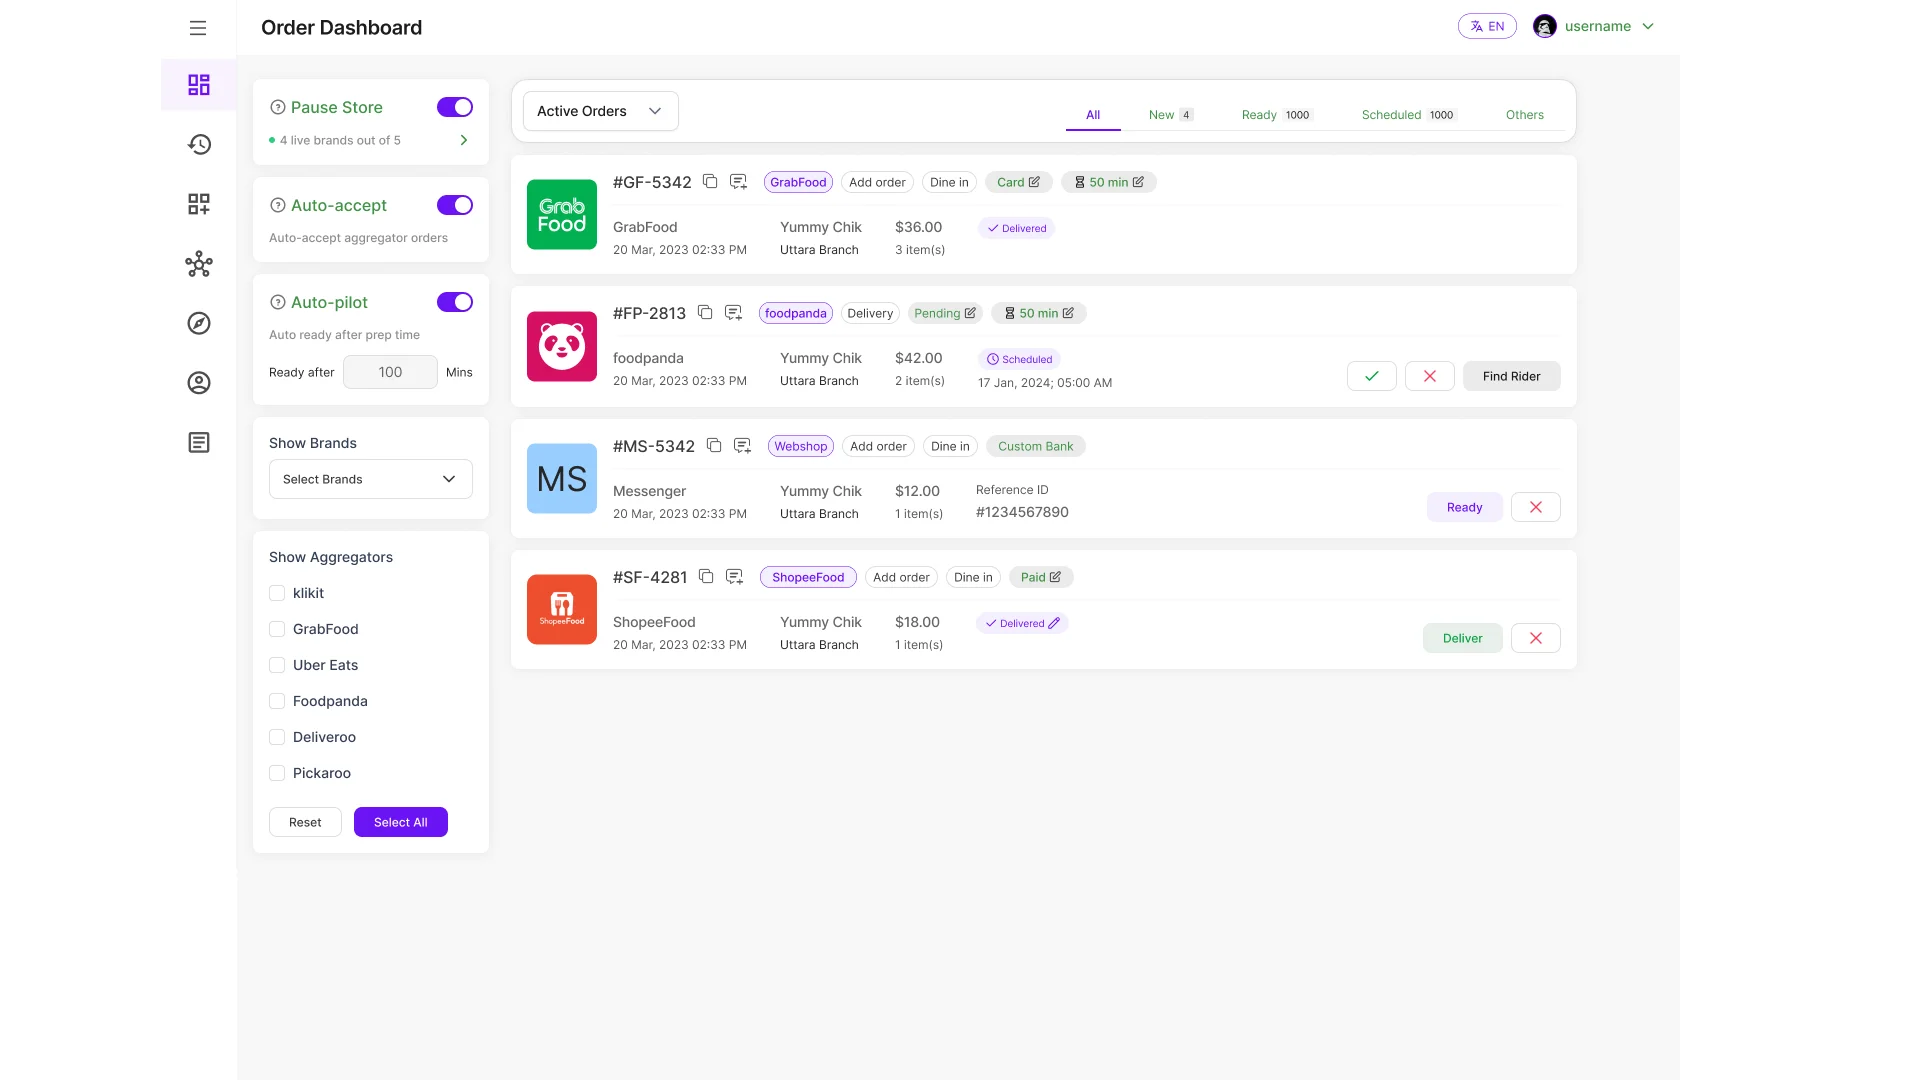
Task: Click Find Rider for order #FP-2813
Action: [x=1511, y=376]
